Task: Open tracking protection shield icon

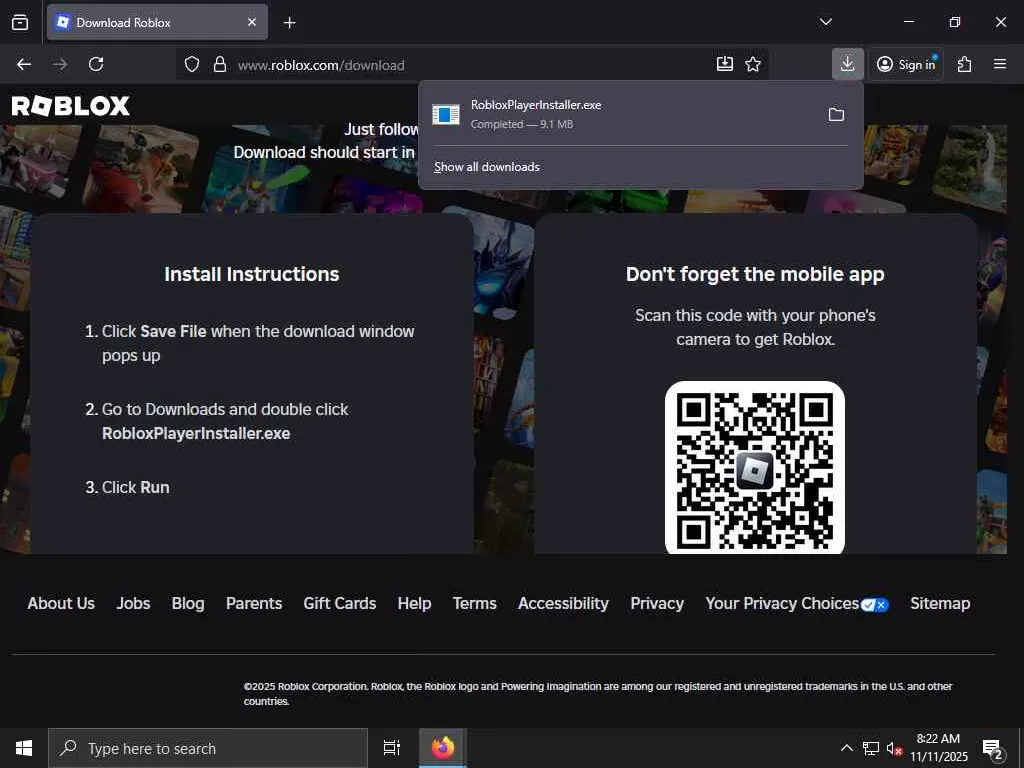Action: (191, 64)
